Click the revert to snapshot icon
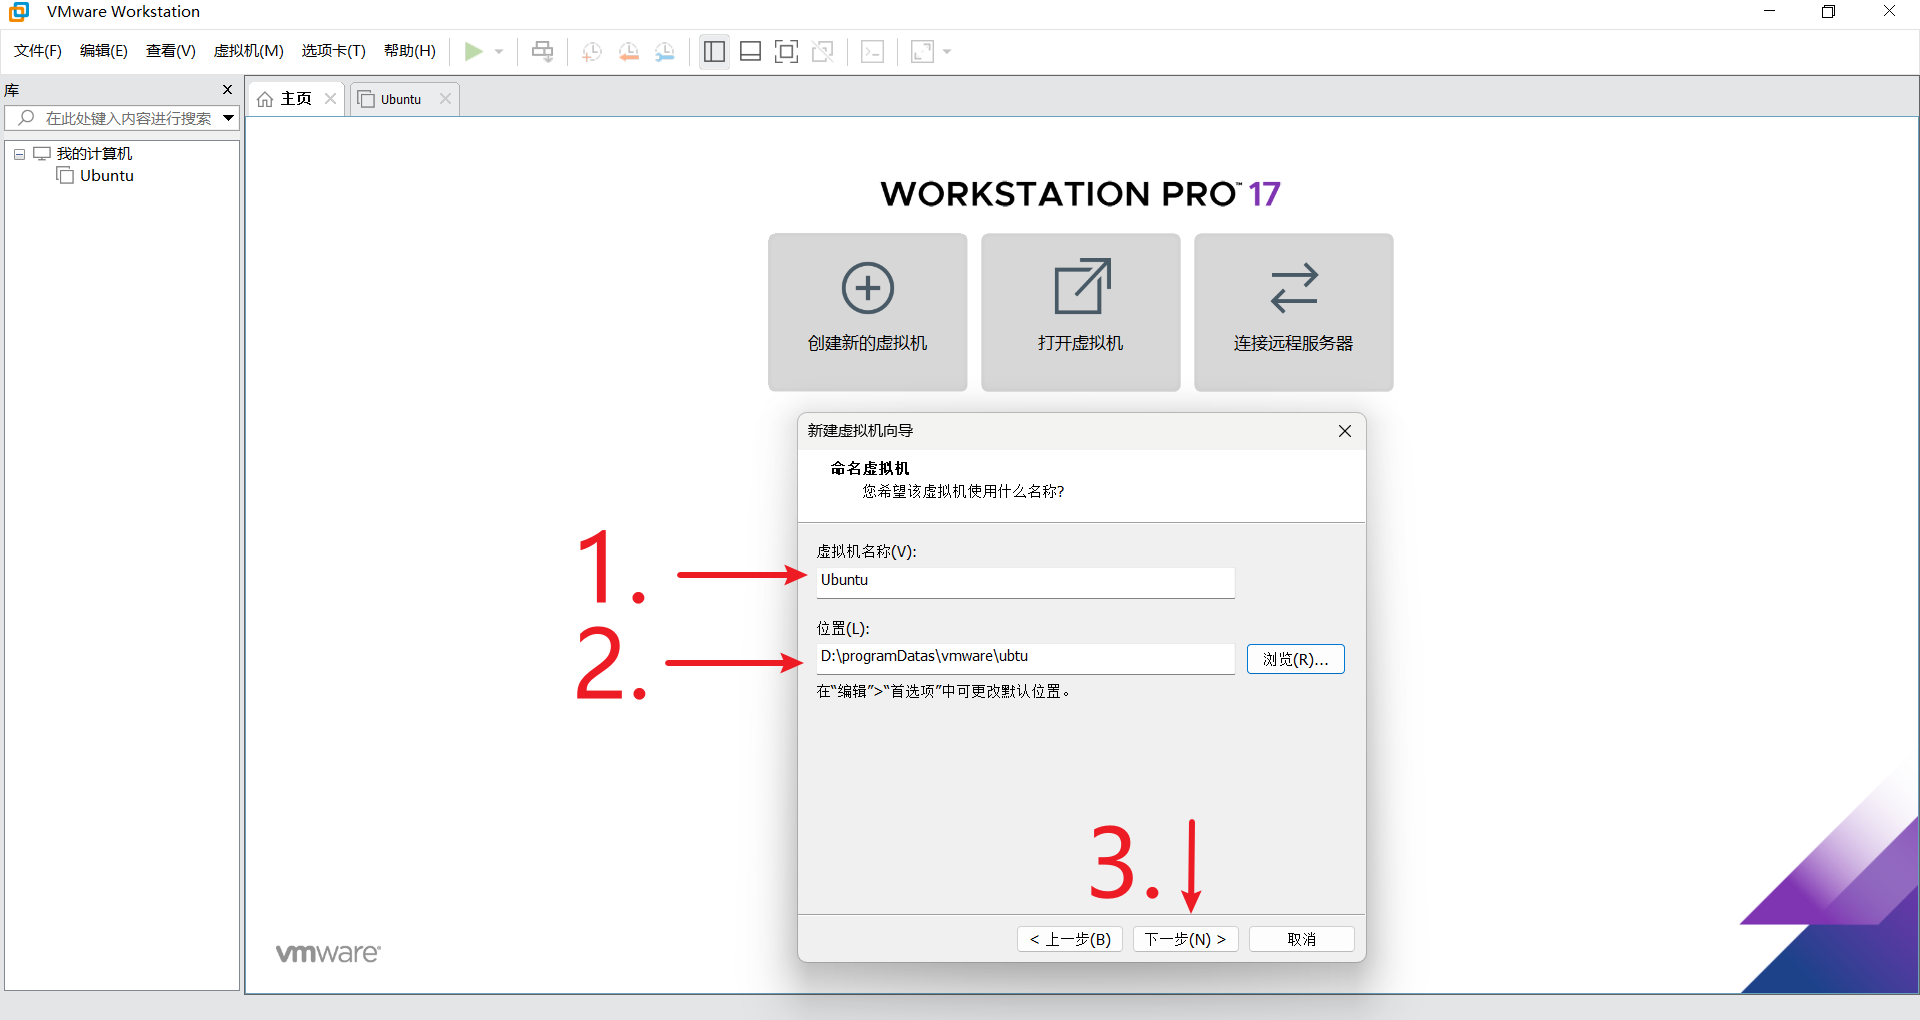Screen dimensions: 1920x1020 pos(628,51)
